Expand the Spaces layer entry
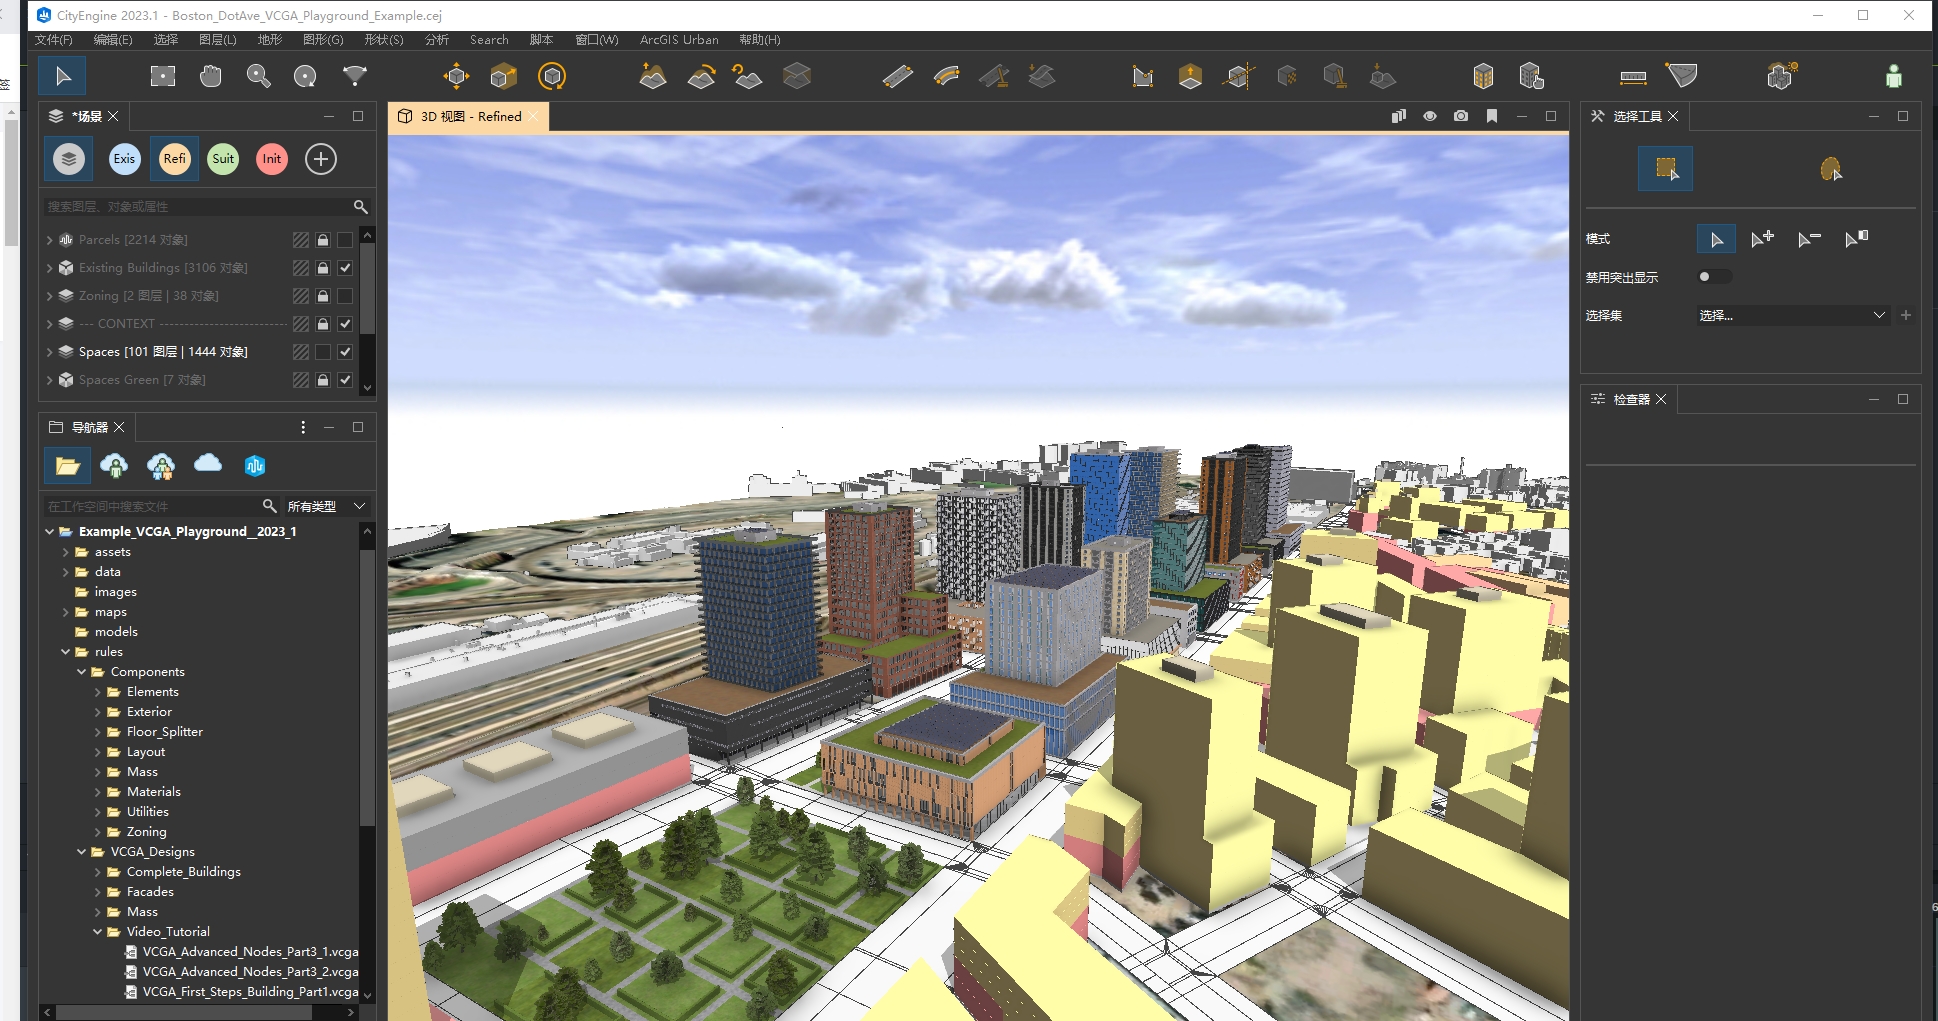1938x1021 pixels. pyautogui.click(x=48, y=352)
